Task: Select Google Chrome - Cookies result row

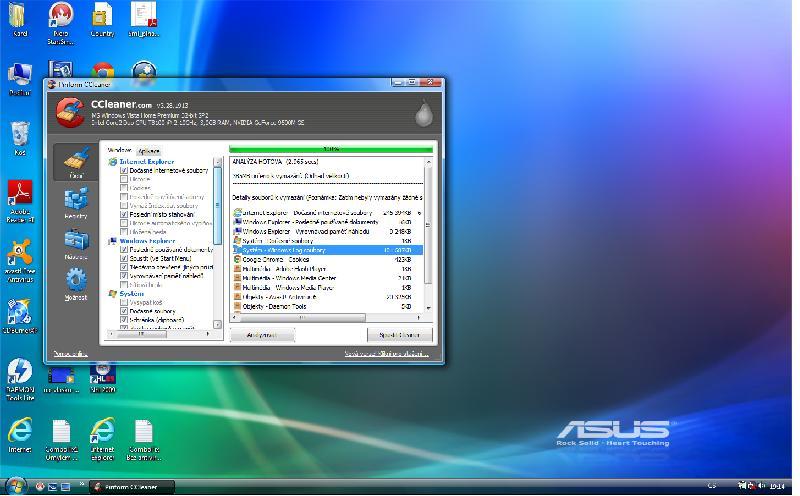Action: tap(327, 259)
